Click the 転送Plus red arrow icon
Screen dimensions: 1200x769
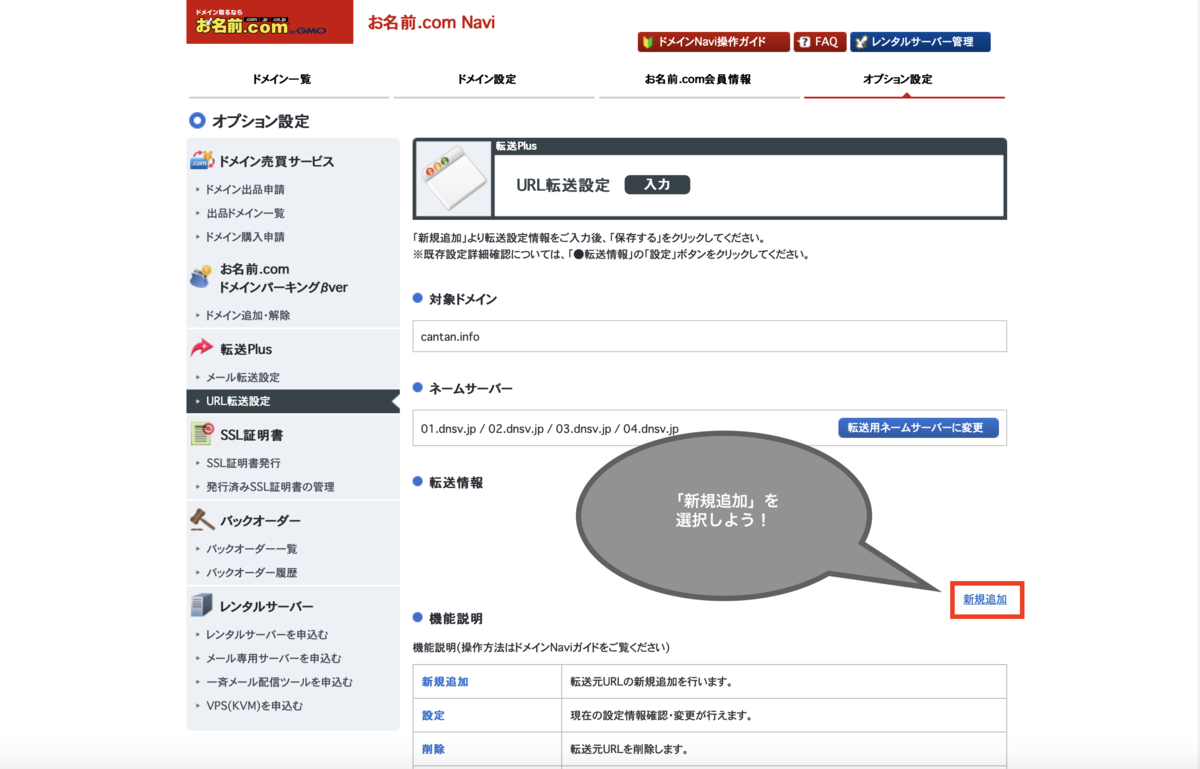pyautogui.click(x=201, y=348)
